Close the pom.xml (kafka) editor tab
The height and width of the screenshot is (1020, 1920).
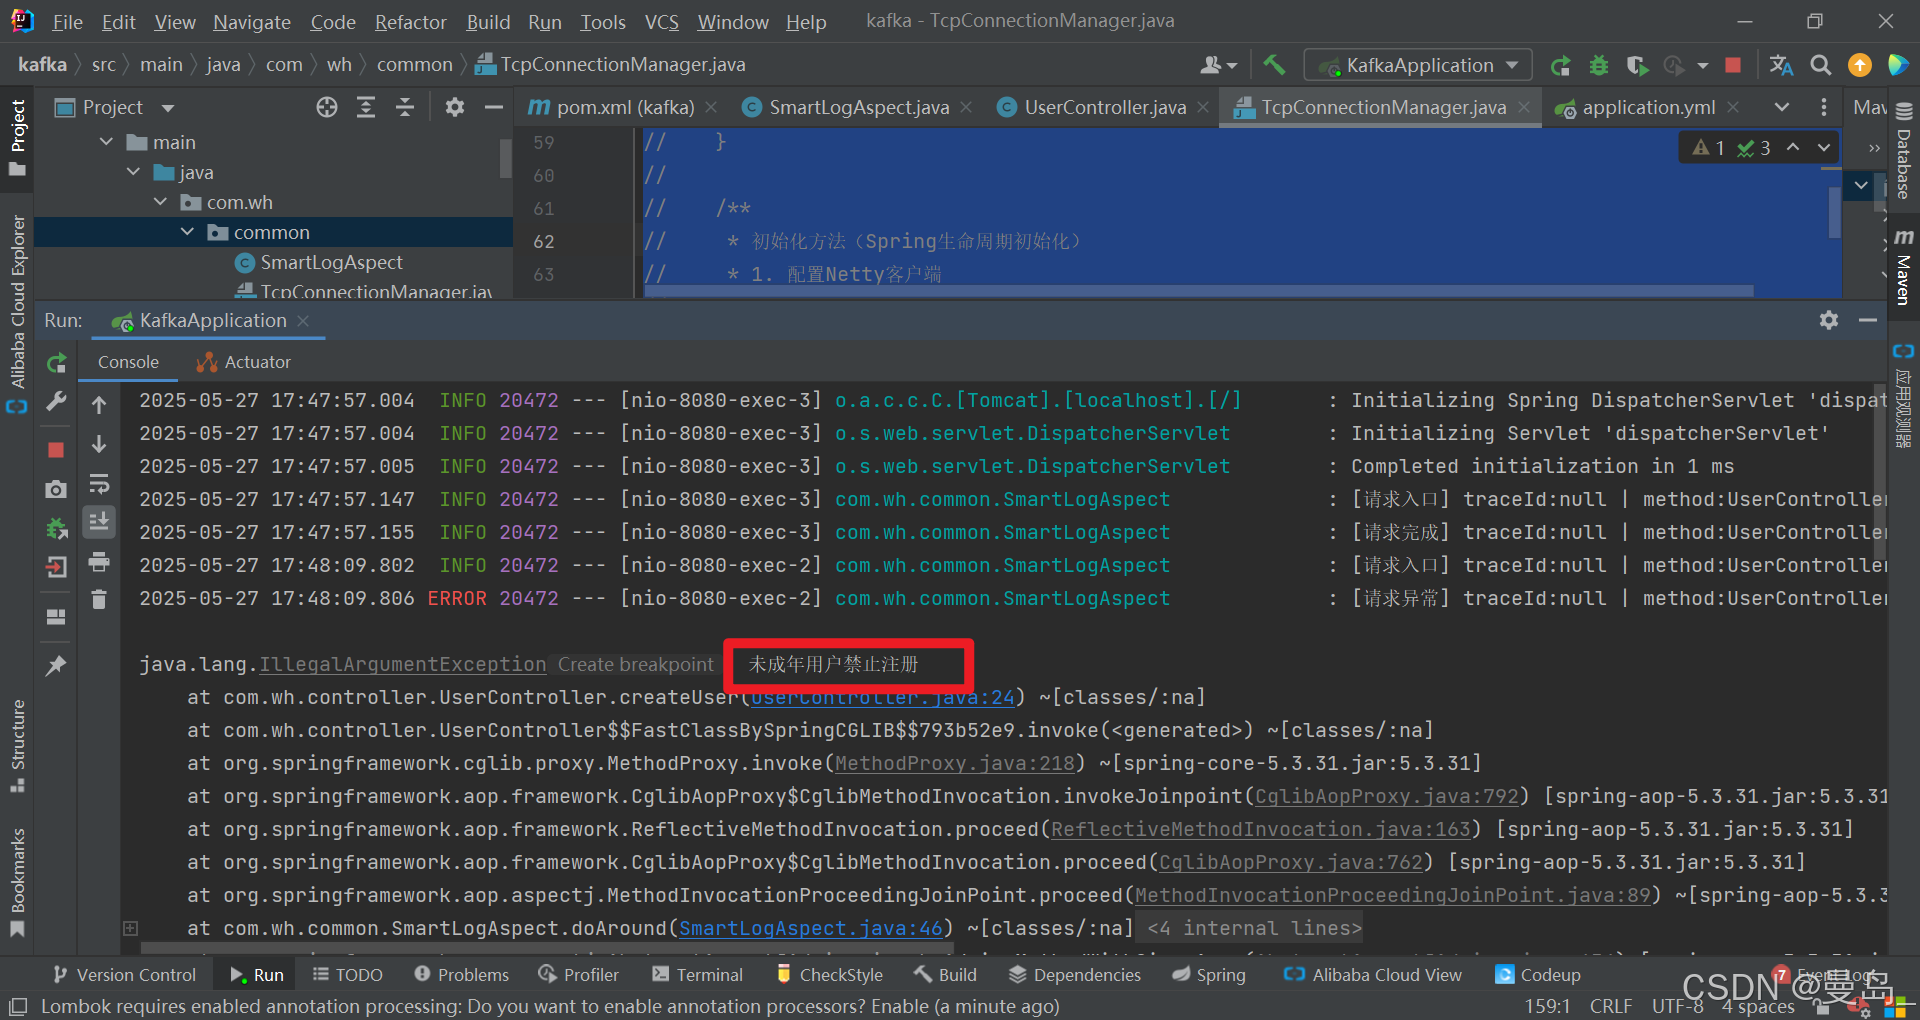coord(711,107)
